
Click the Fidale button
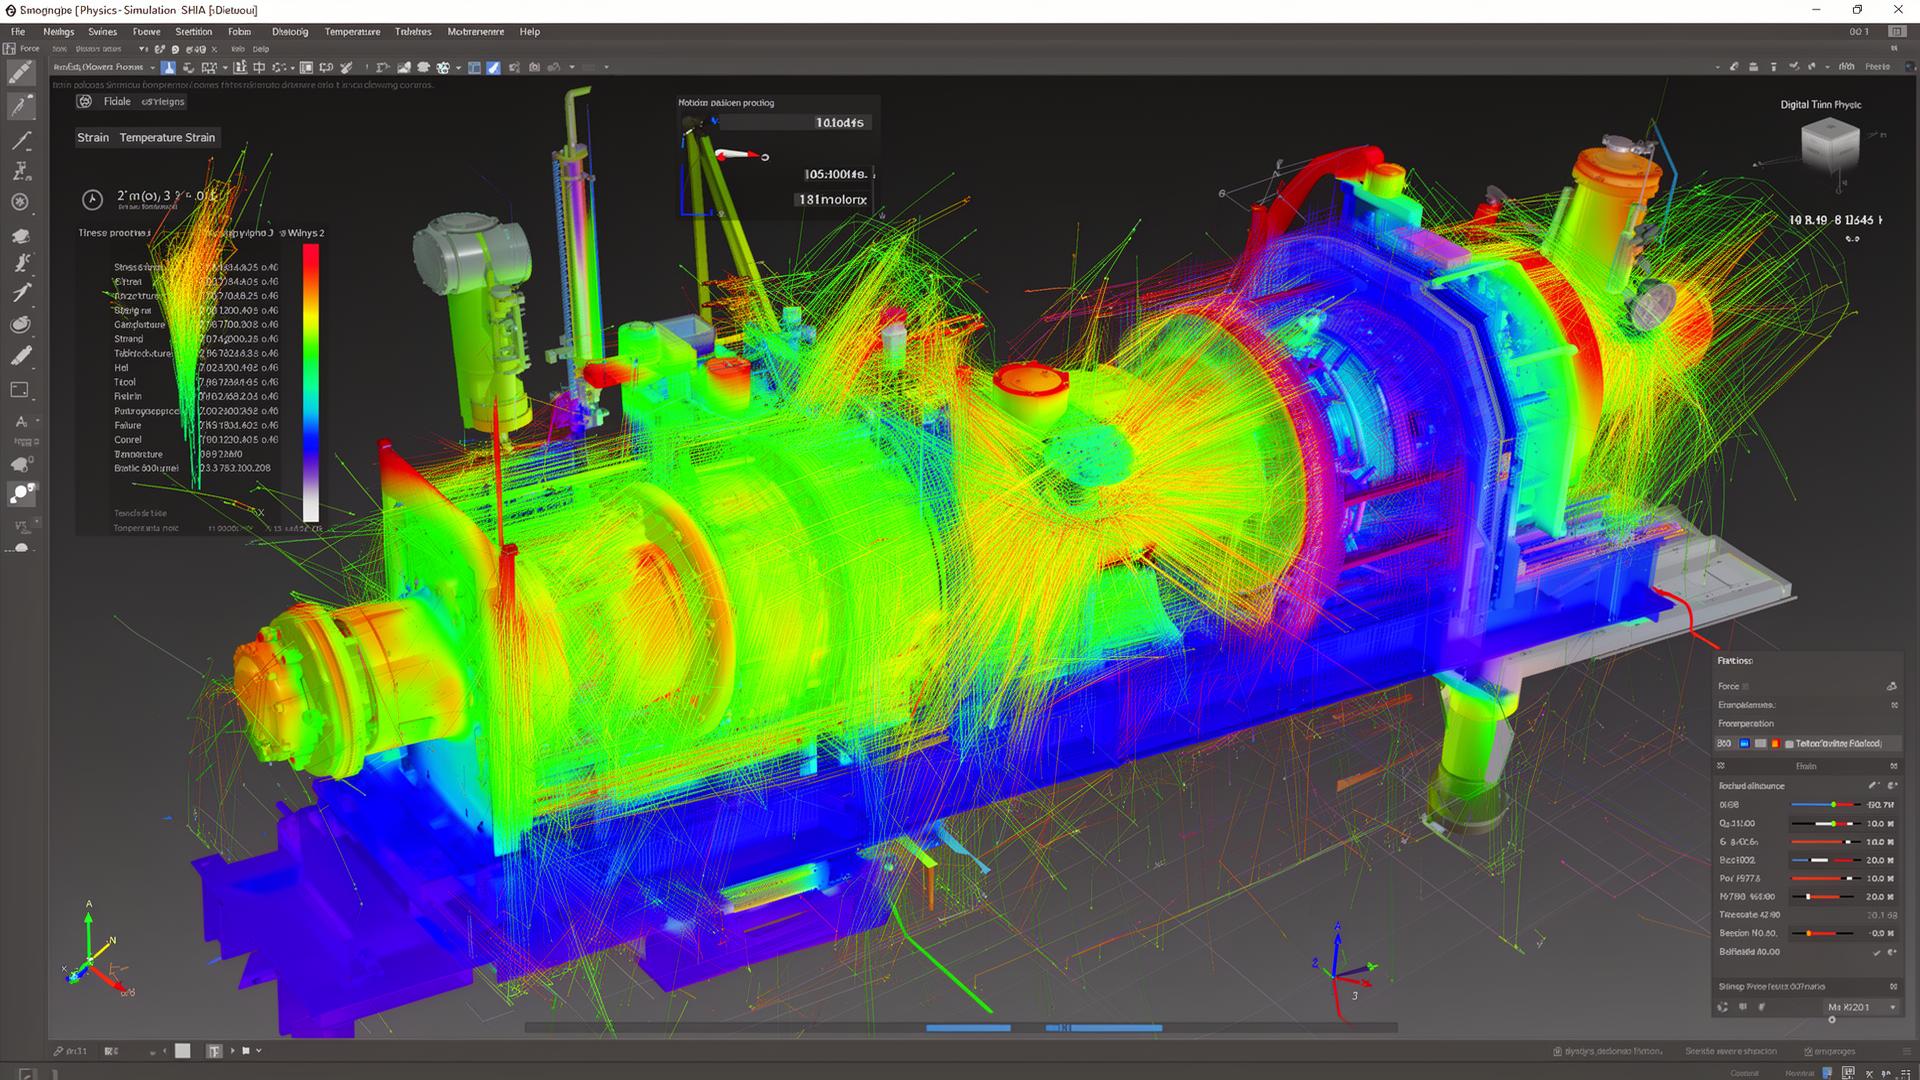pos(117,101)
